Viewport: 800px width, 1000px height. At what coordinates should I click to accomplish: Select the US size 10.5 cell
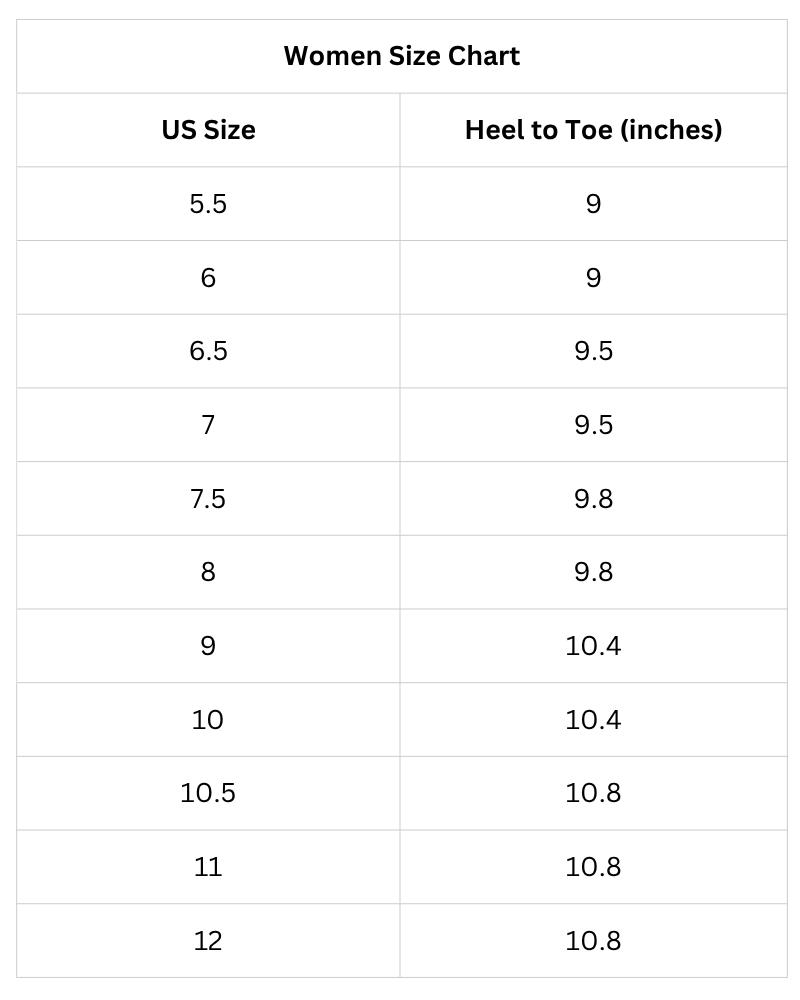(208, 793)
